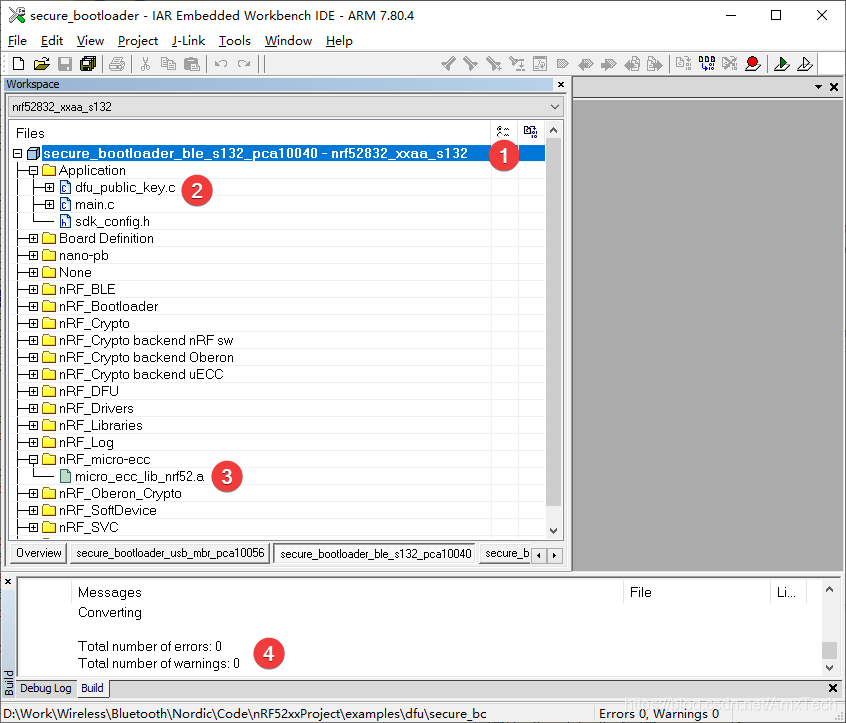Screen dimensions: 846x723
Task: Close the Build messages panel
Action: [x=8, y=582]
